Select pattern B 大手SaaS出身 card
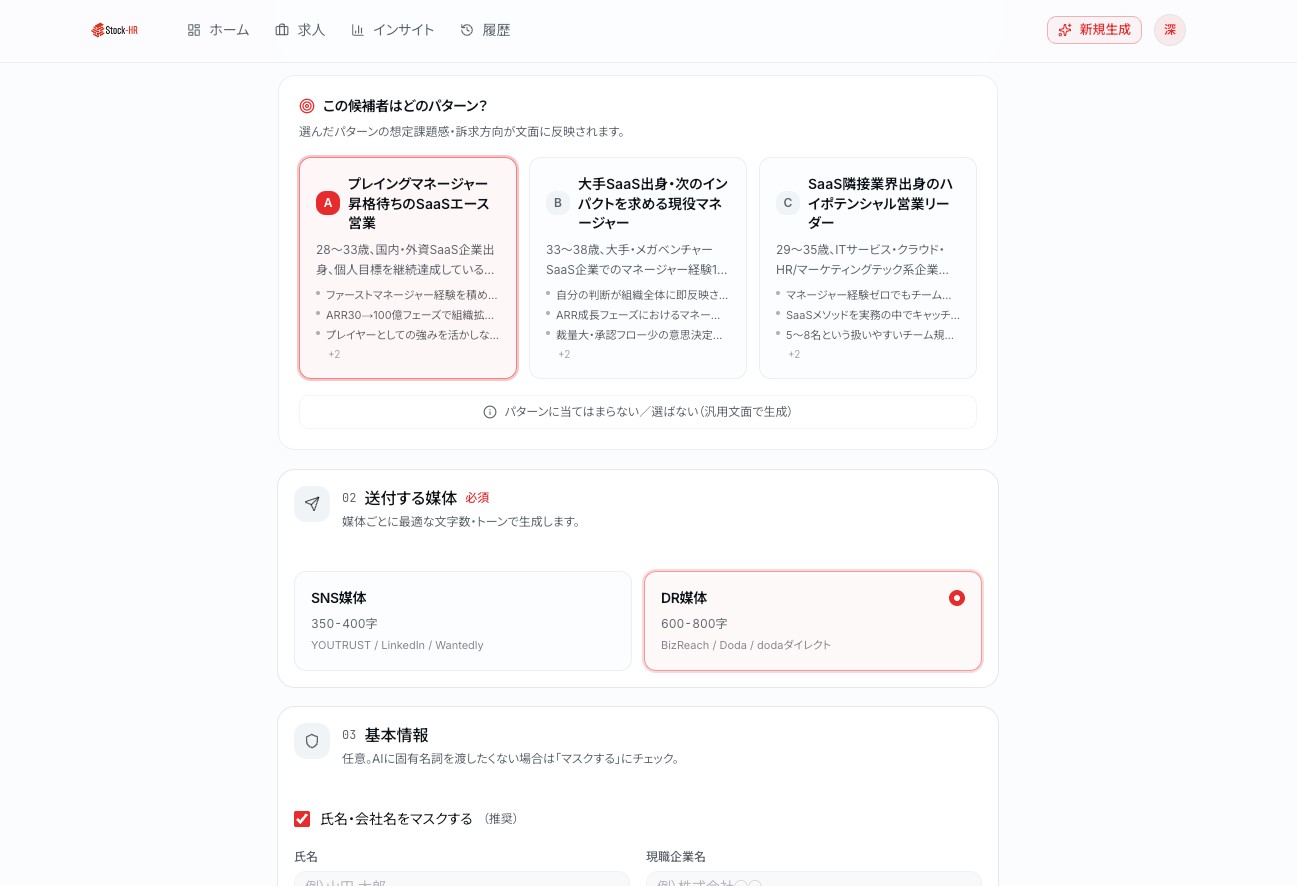Screen dimensions: 1297x886 [x=638, y=268]
